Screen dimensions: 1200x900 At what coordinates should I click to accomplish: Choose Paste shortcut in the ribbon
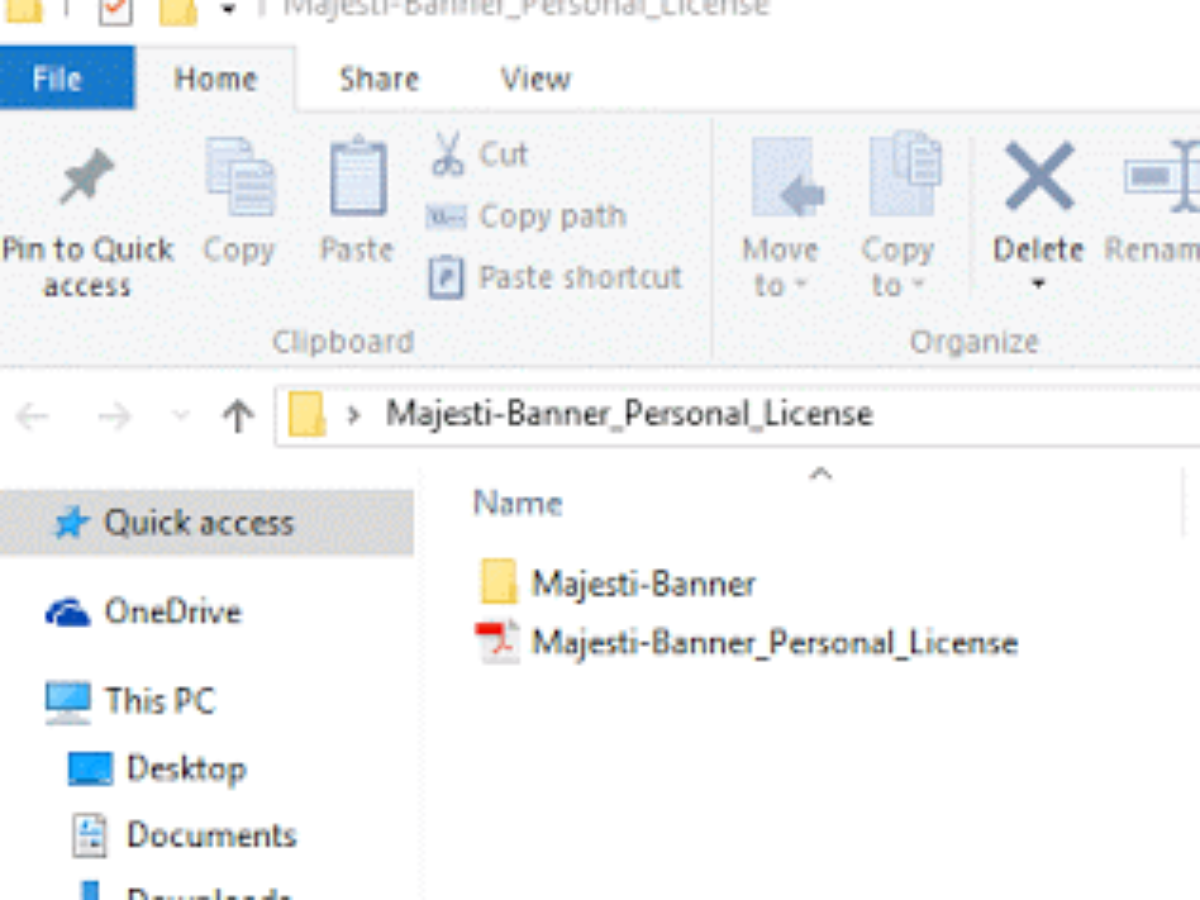point(579,277)
